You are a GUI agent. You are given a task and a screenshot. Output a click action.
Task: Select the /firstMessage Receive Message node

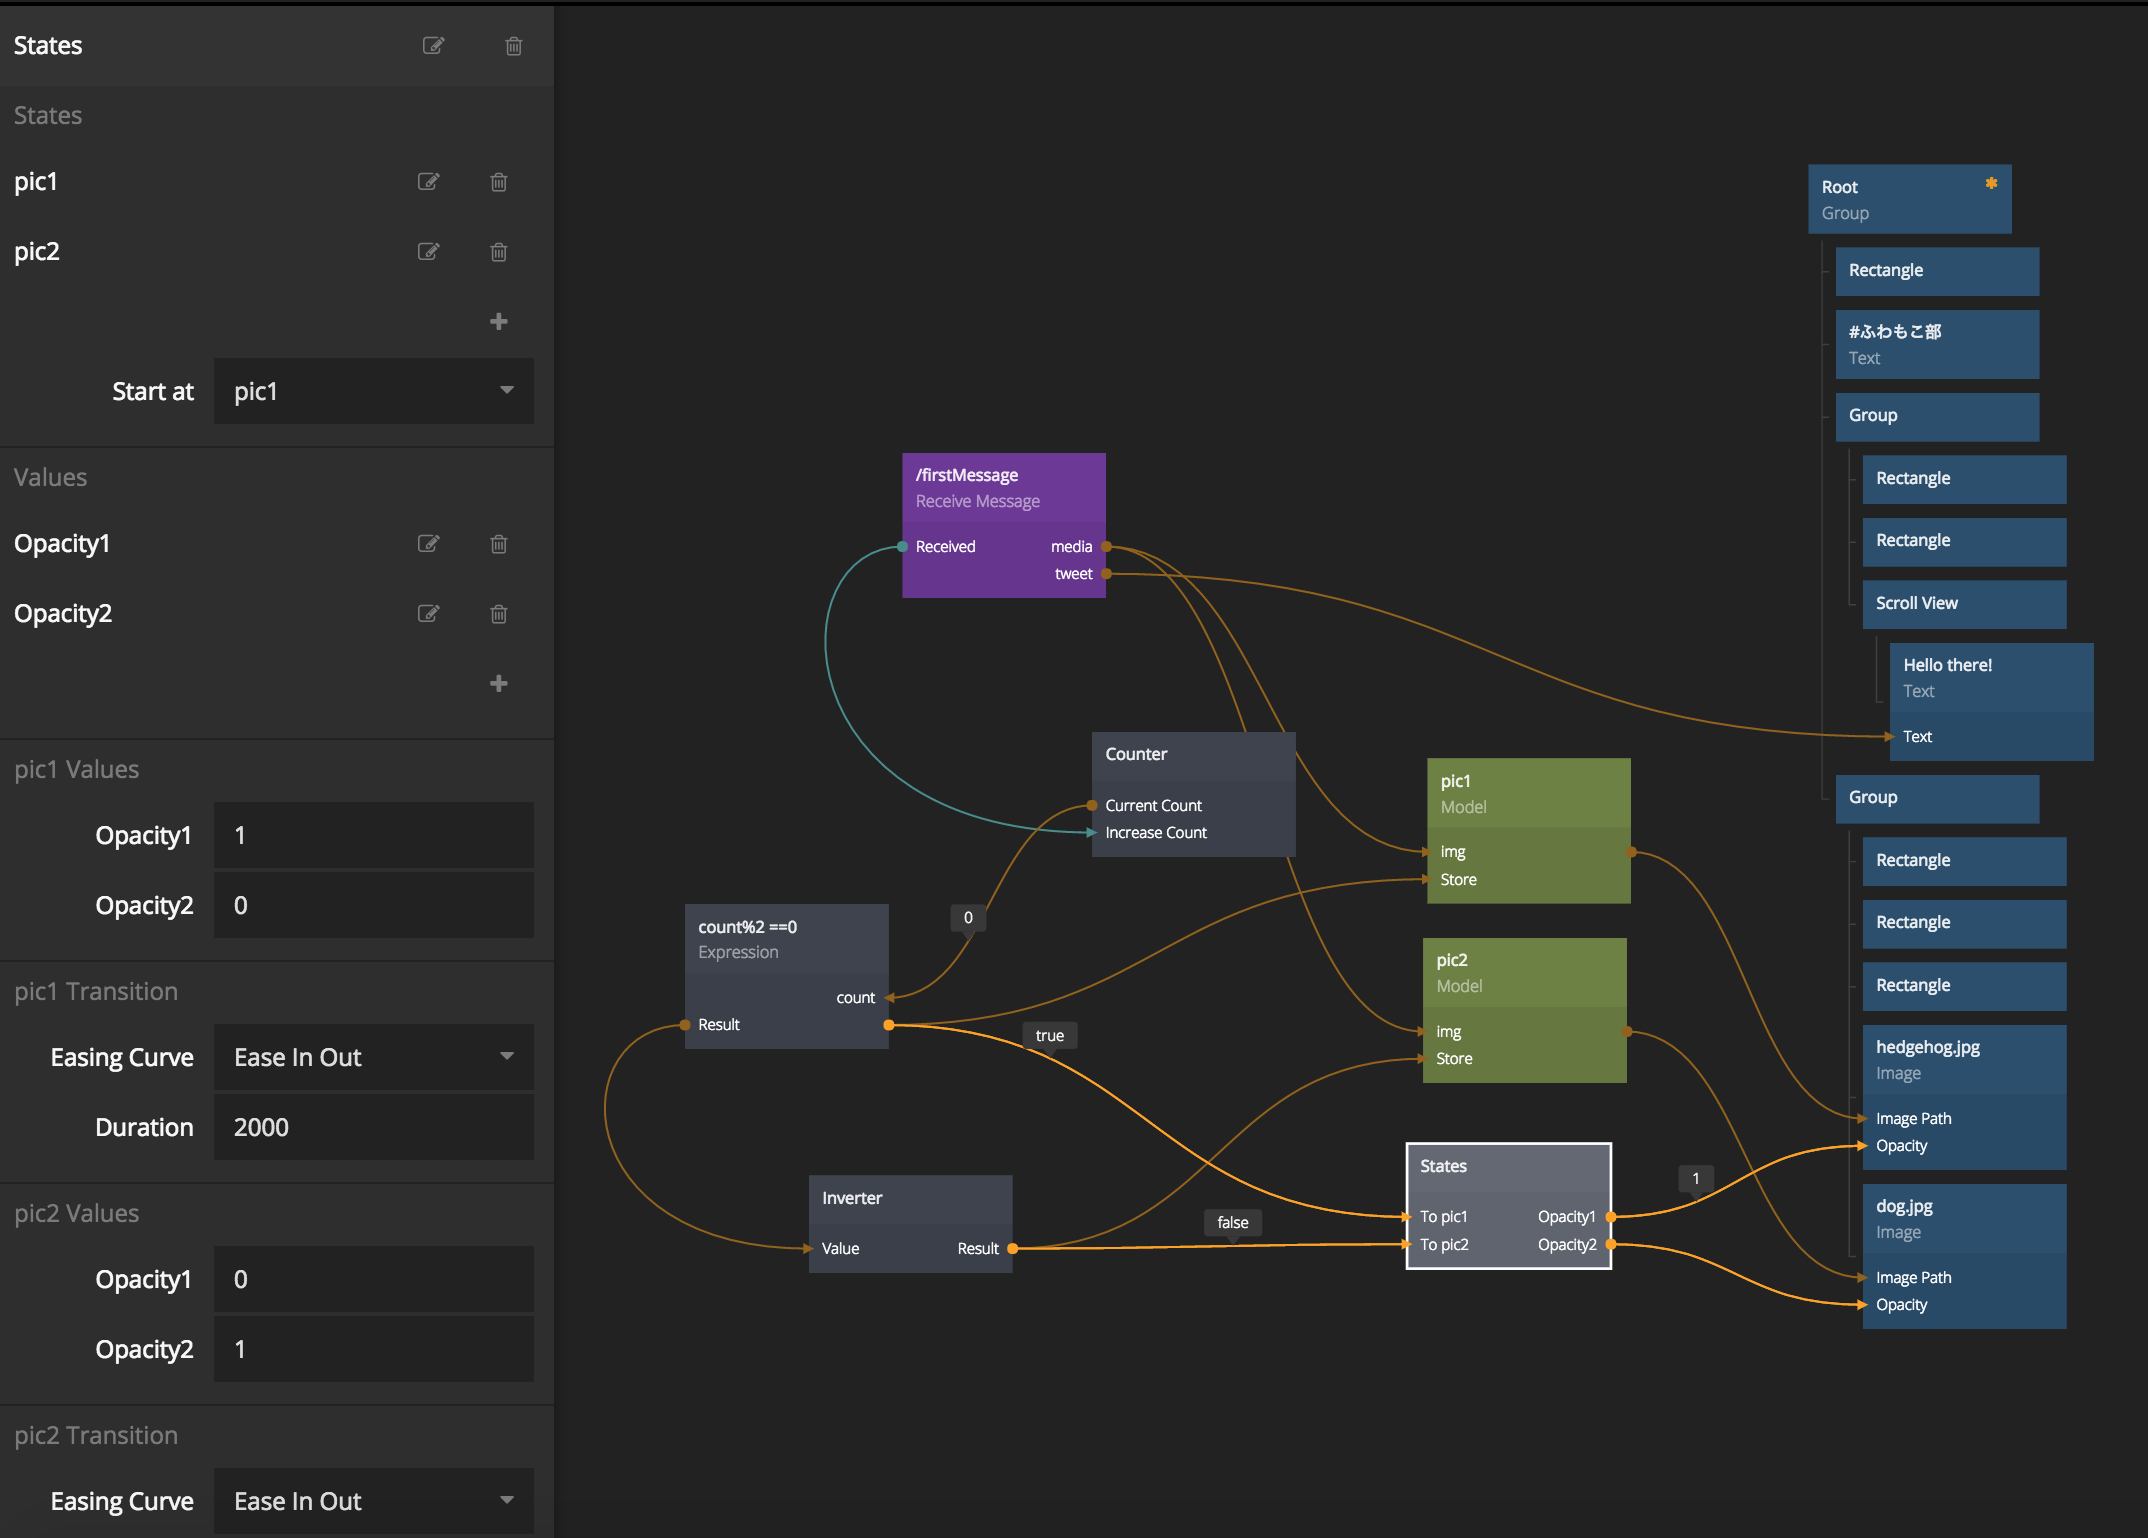click(x=1003, y=487)
